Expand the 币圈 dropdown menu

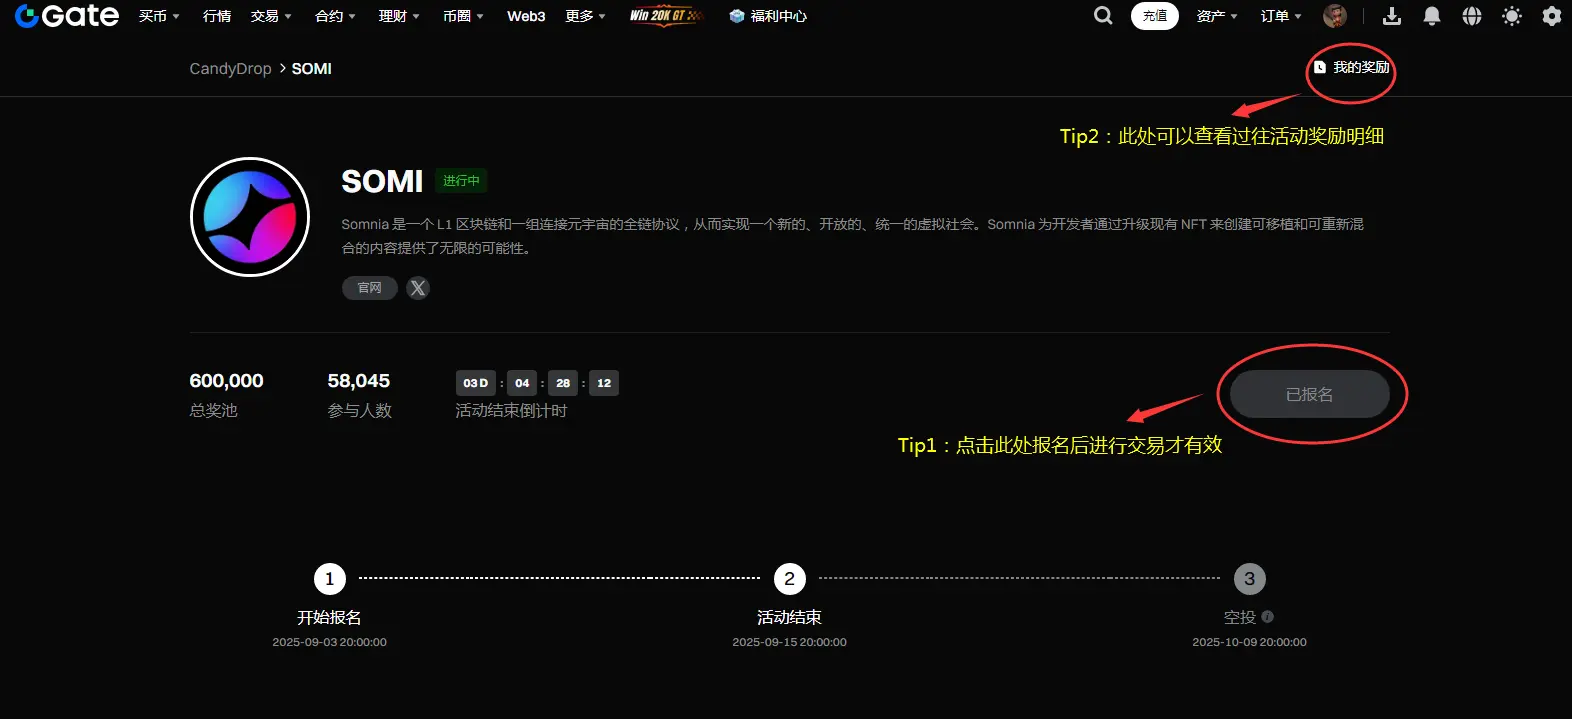(x=463, y=16)
